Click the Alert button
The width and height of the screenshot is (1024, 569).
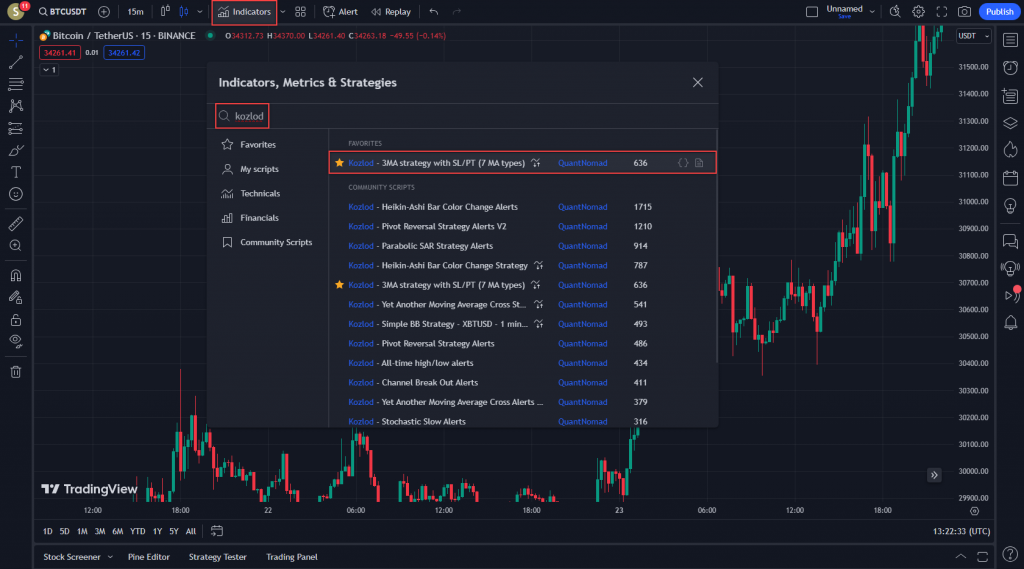pos(340,12)
